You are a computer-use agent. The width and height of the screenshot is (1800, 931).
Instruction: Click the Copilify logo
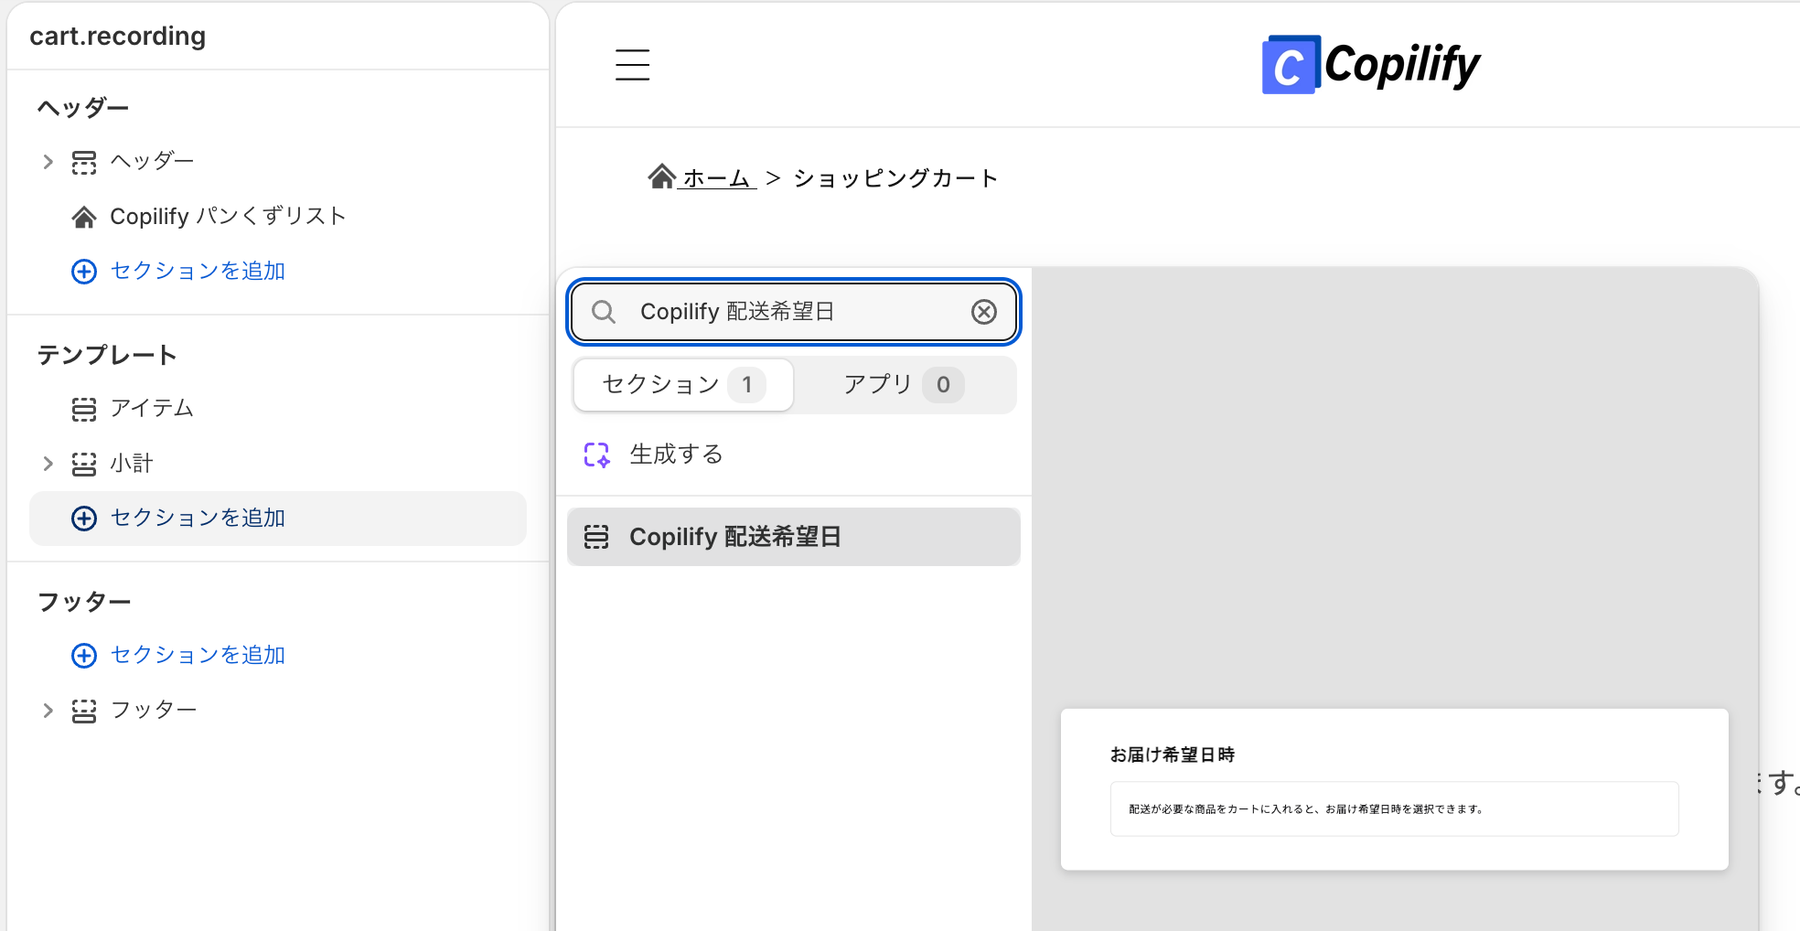click(x=1370, y=65)
